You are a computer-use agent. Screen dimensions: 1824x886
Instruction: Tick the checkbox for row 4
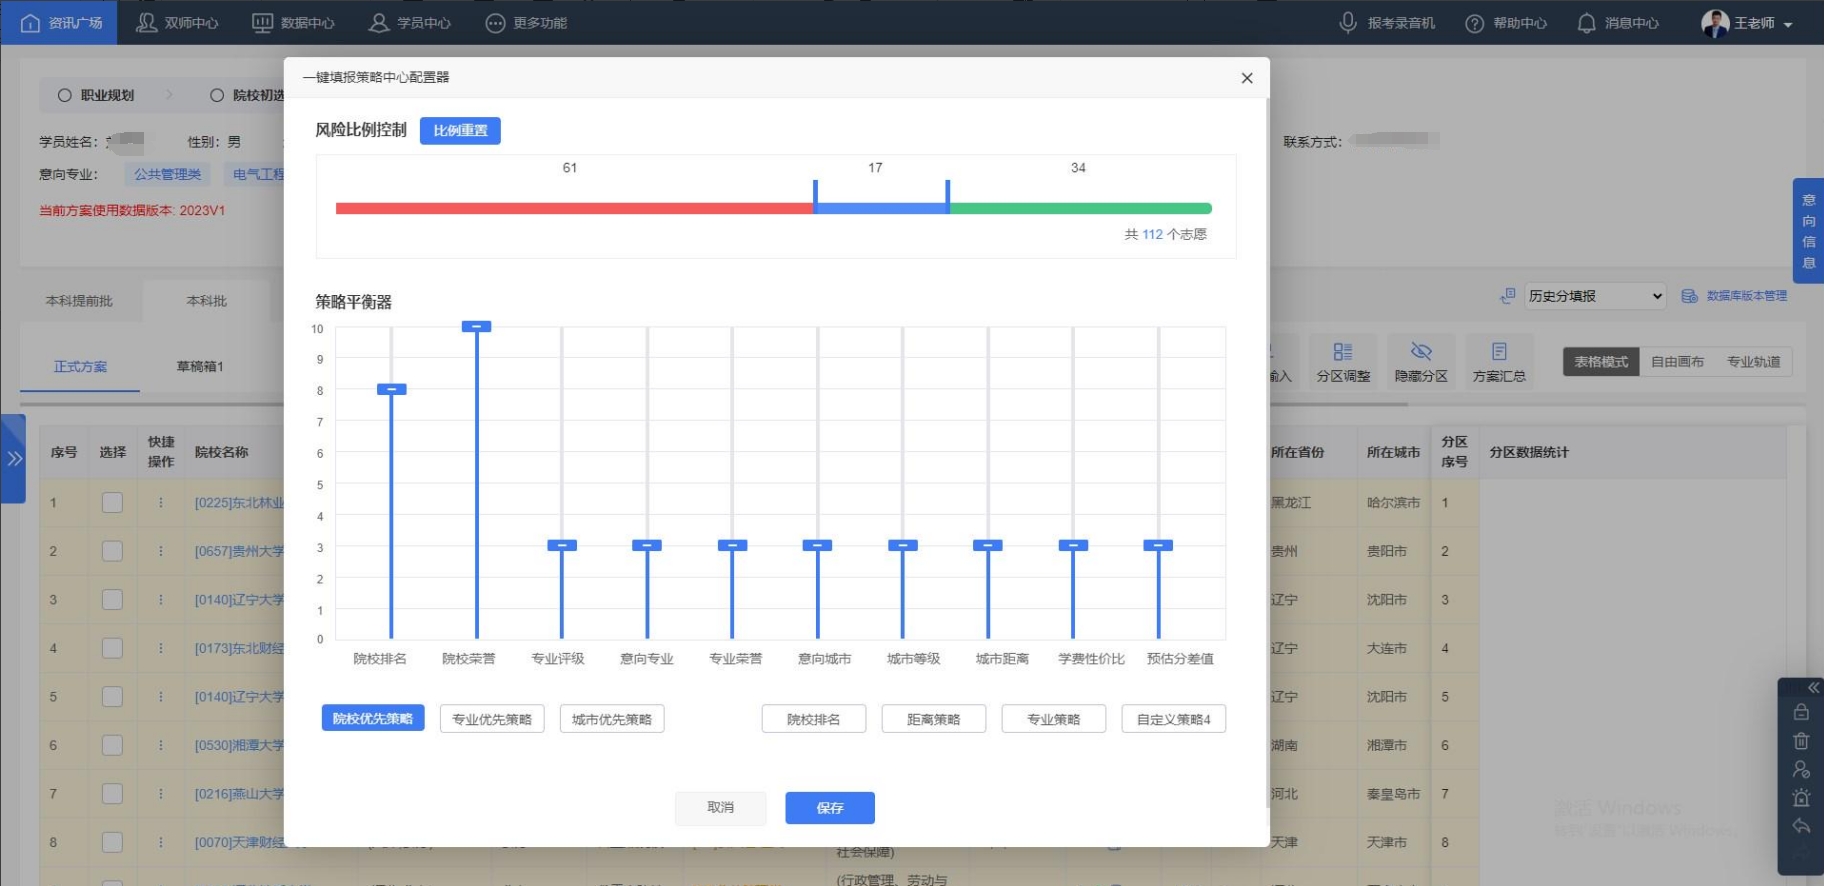pyautogui.click(x=112, y=648)
